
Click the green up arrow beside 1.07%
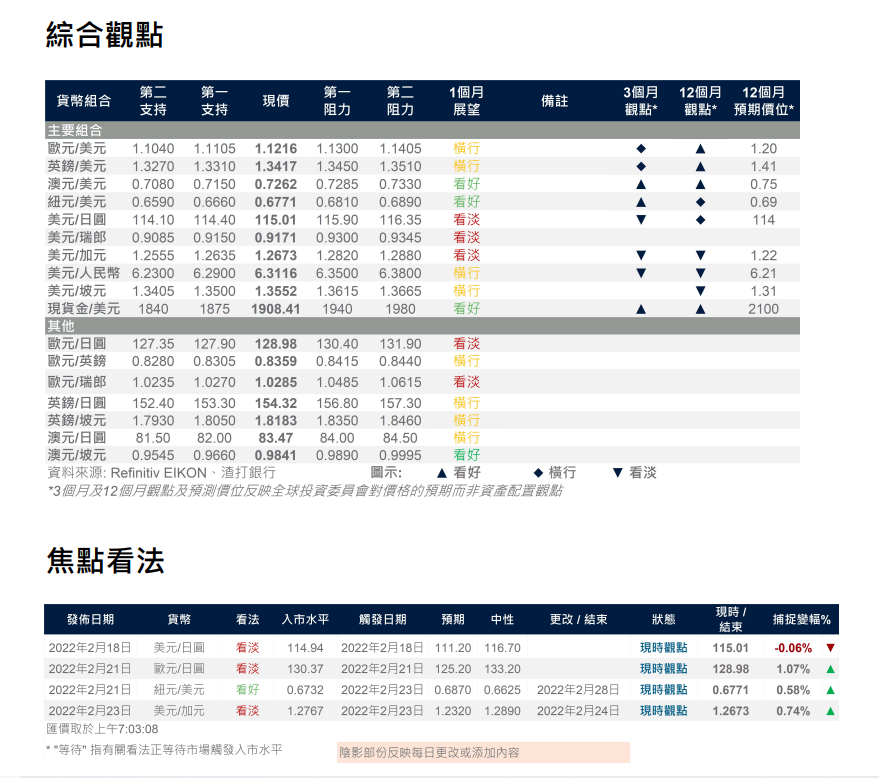[x=831, y=669]
